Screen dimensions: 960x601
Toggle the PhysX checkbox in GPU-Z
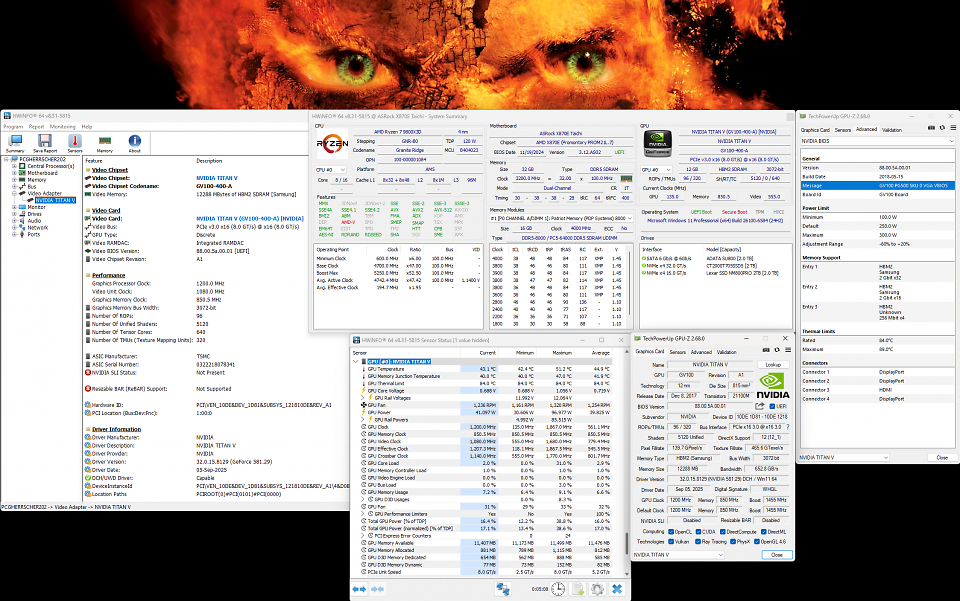pos(732,542)
